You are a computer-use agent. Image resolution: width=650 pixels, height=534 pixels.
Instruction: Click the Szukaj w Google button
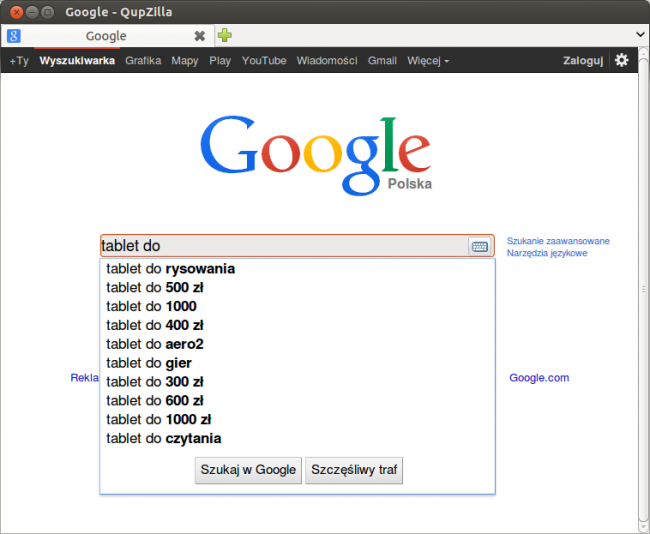[x=248, y=470]
